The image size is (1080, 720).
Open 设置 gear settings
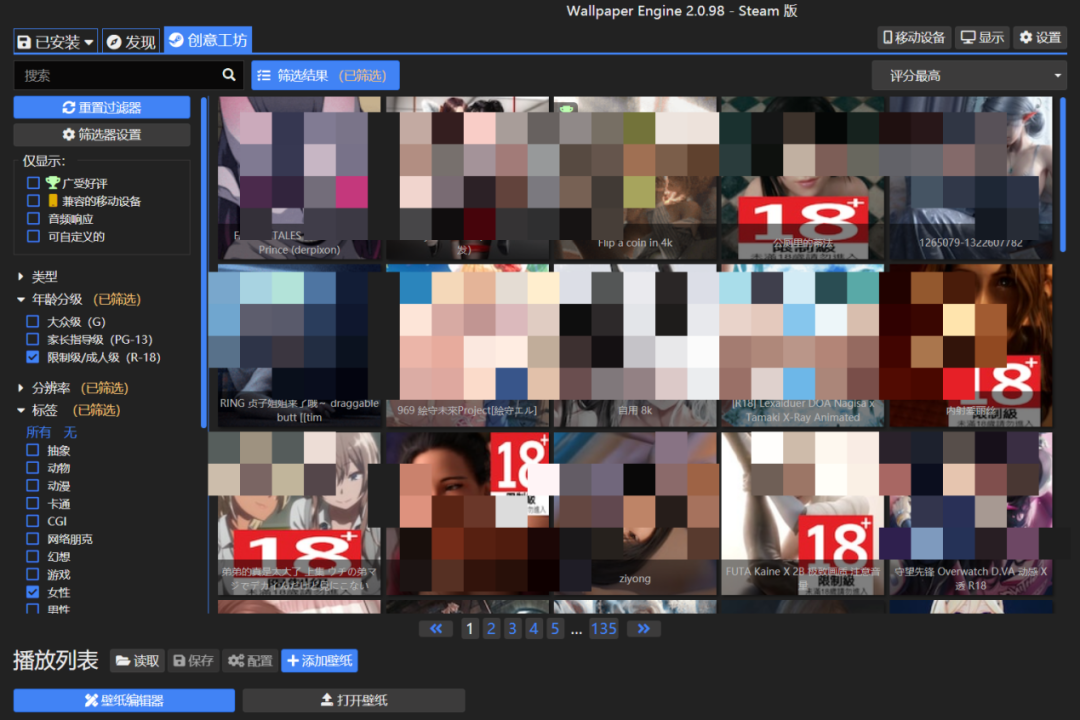tap(1040, 37)
